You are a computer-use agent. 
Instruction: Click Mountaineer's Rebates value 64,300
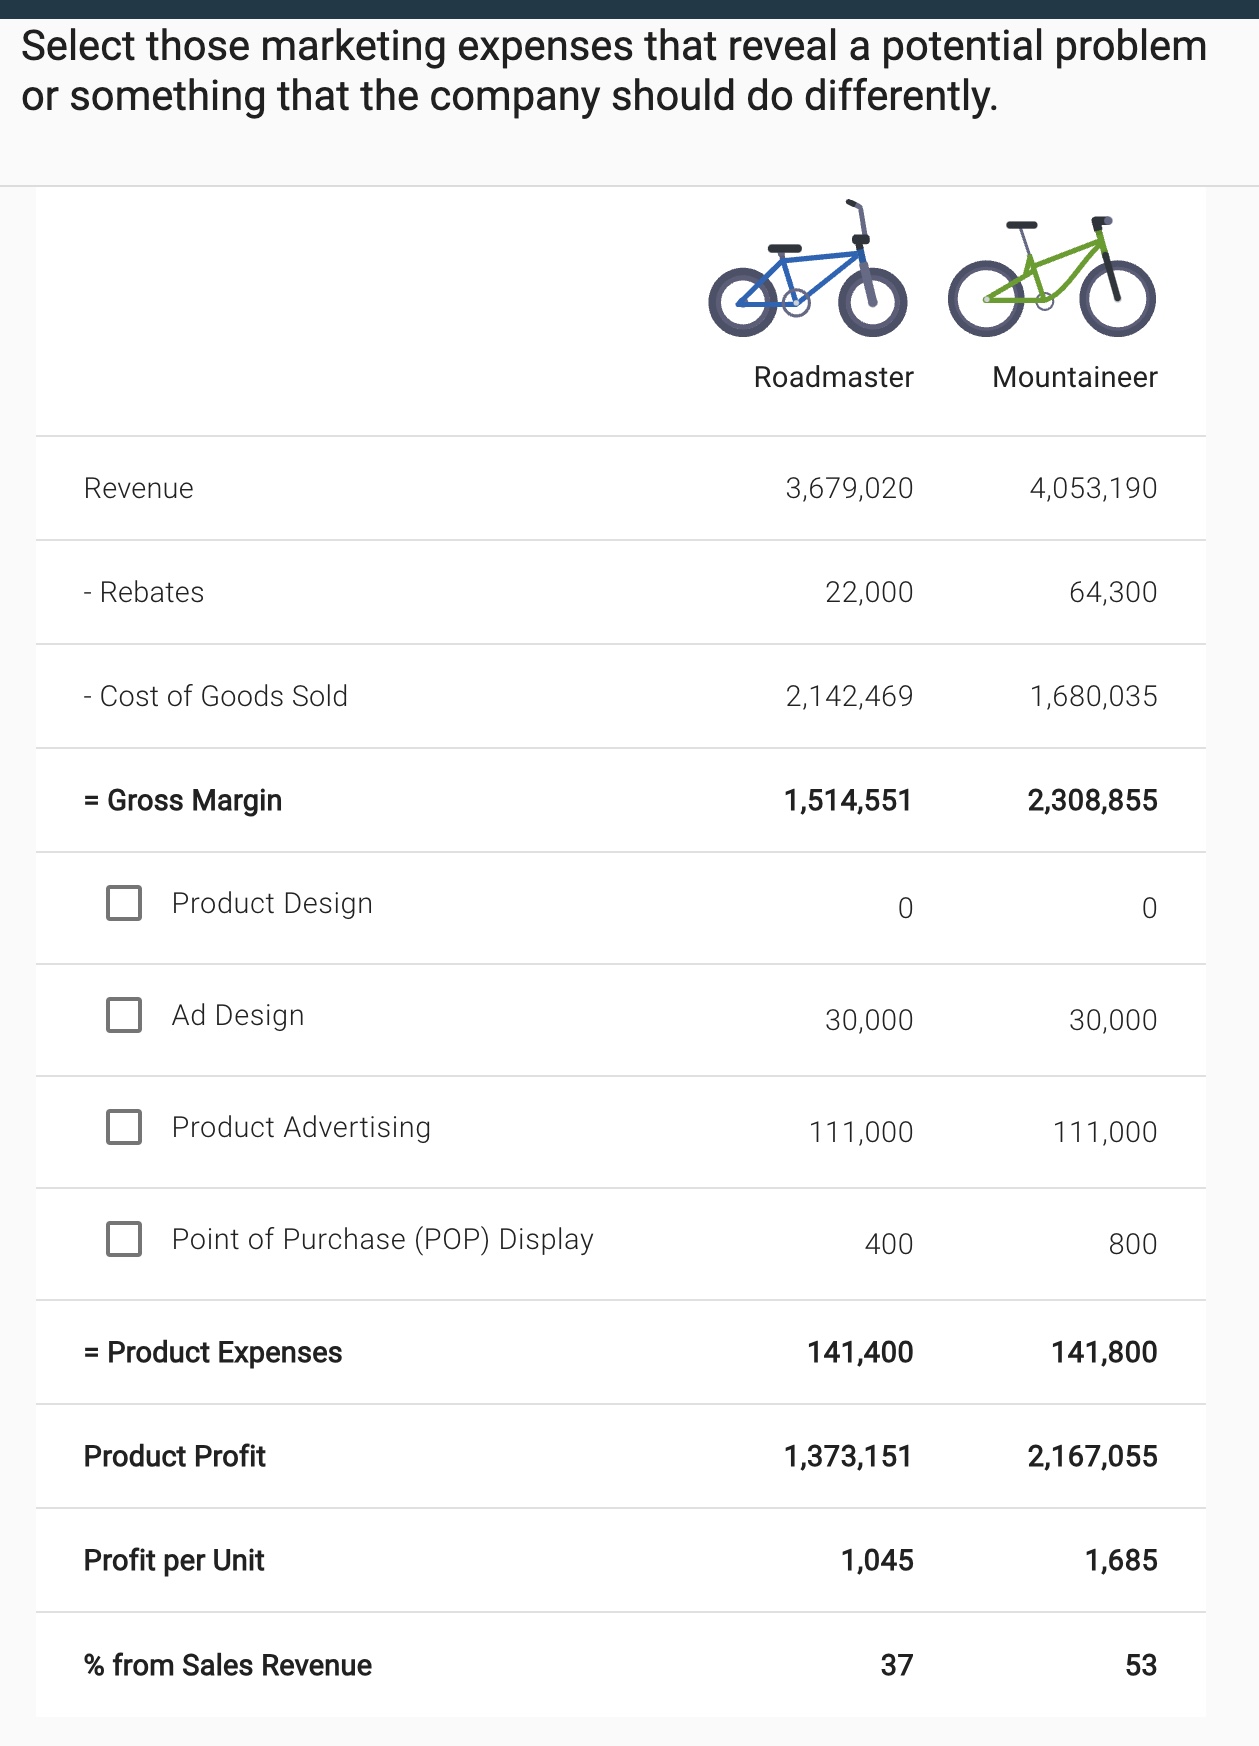(1112, 592)
